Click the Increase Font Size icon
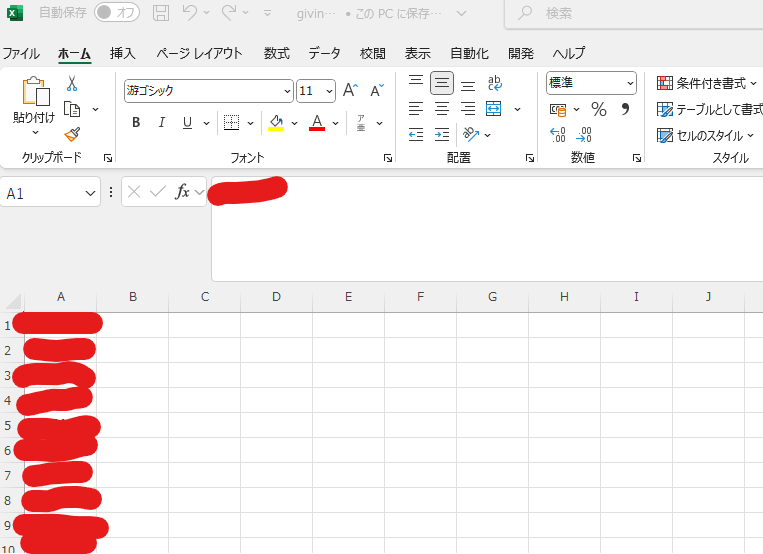This screenshot has width=763, height=554. click(350, 91)
